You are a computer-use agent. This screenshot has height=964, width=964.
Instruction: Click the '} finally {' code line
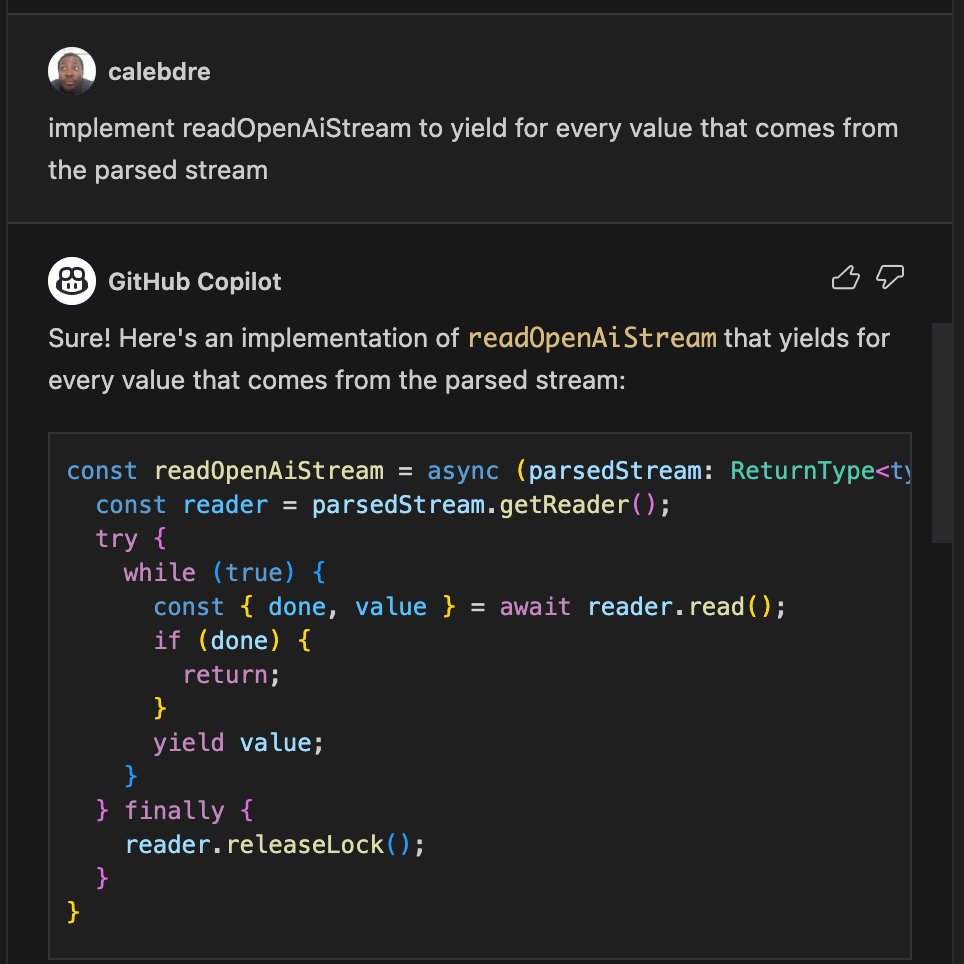click(x=174, y=810)
